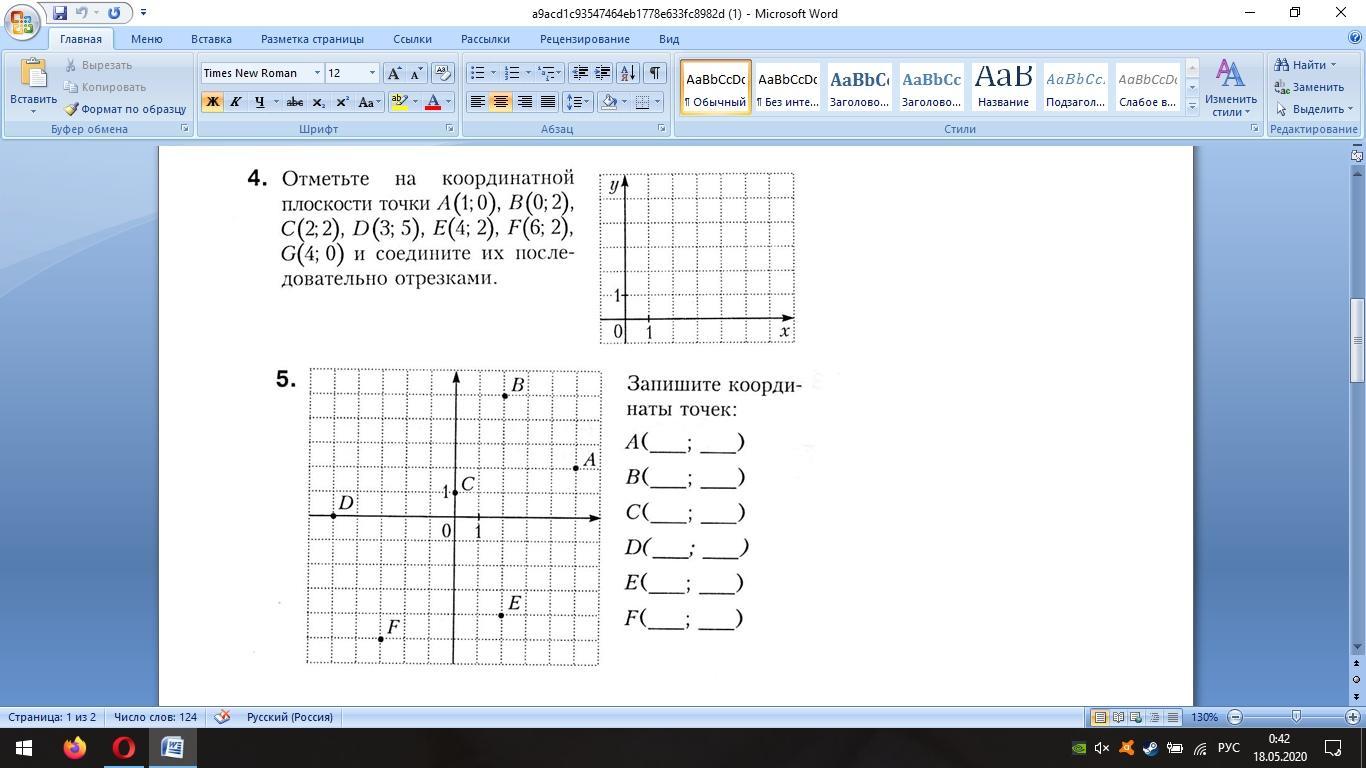The width and height of the screenshot is (1366, 768).
Task: Justify text alignment
Action: pyautogui.click(x=548, y=102)
